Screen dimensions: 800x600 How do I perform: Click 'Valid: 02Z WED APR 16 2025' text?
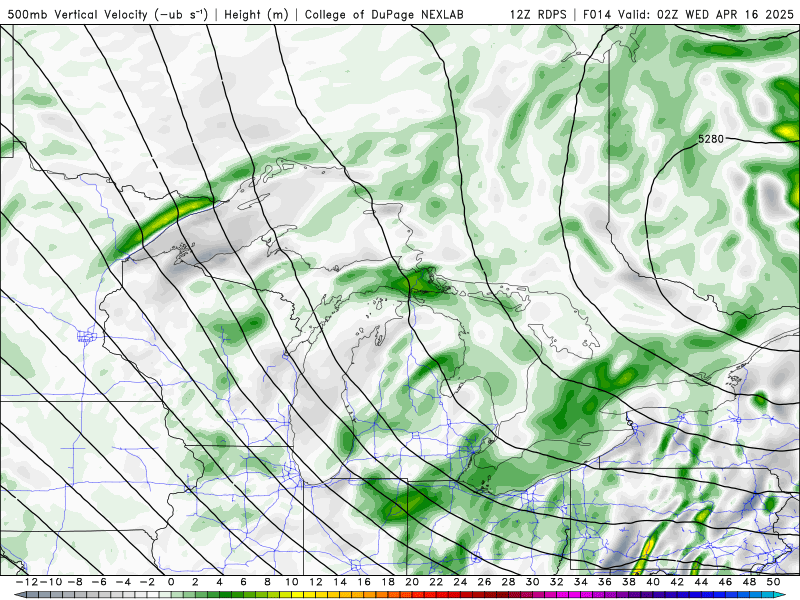(706, 14)
